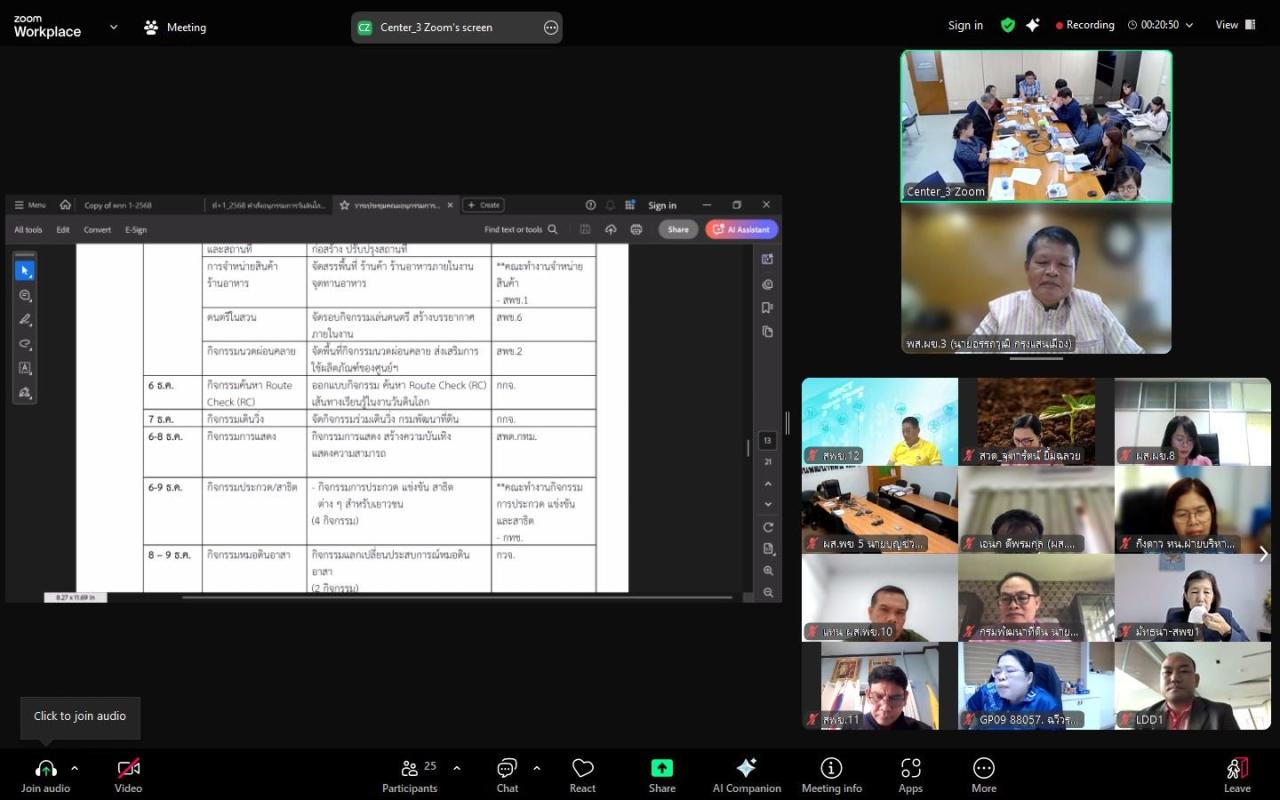Expand audio options arrow beside Join audio
The image size is (1280, 800).
coord(74,768)
